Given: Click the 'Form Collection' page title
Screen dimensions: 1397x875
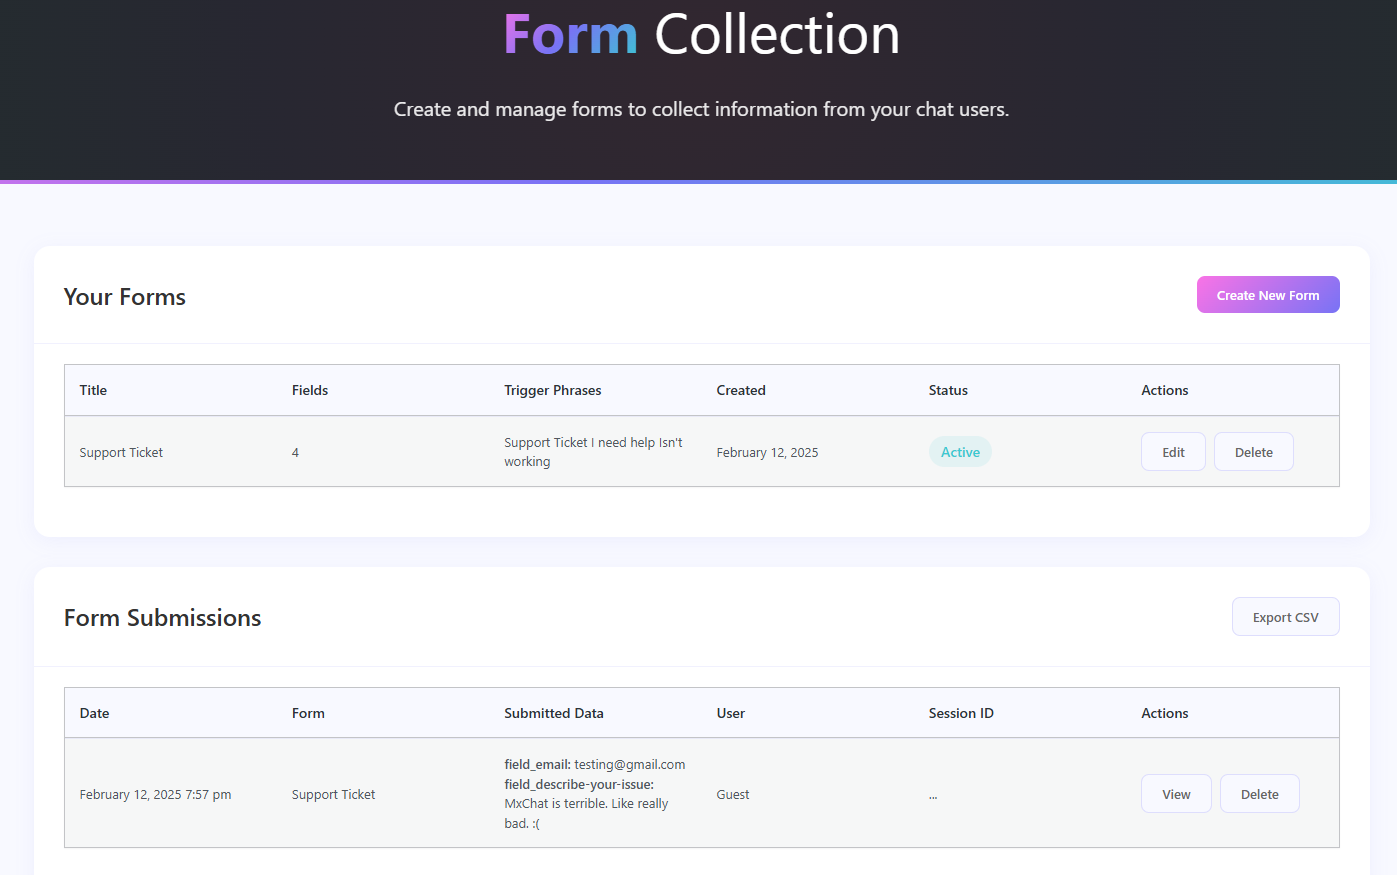Looking at the screenshot, I should [x=702, y=34].
